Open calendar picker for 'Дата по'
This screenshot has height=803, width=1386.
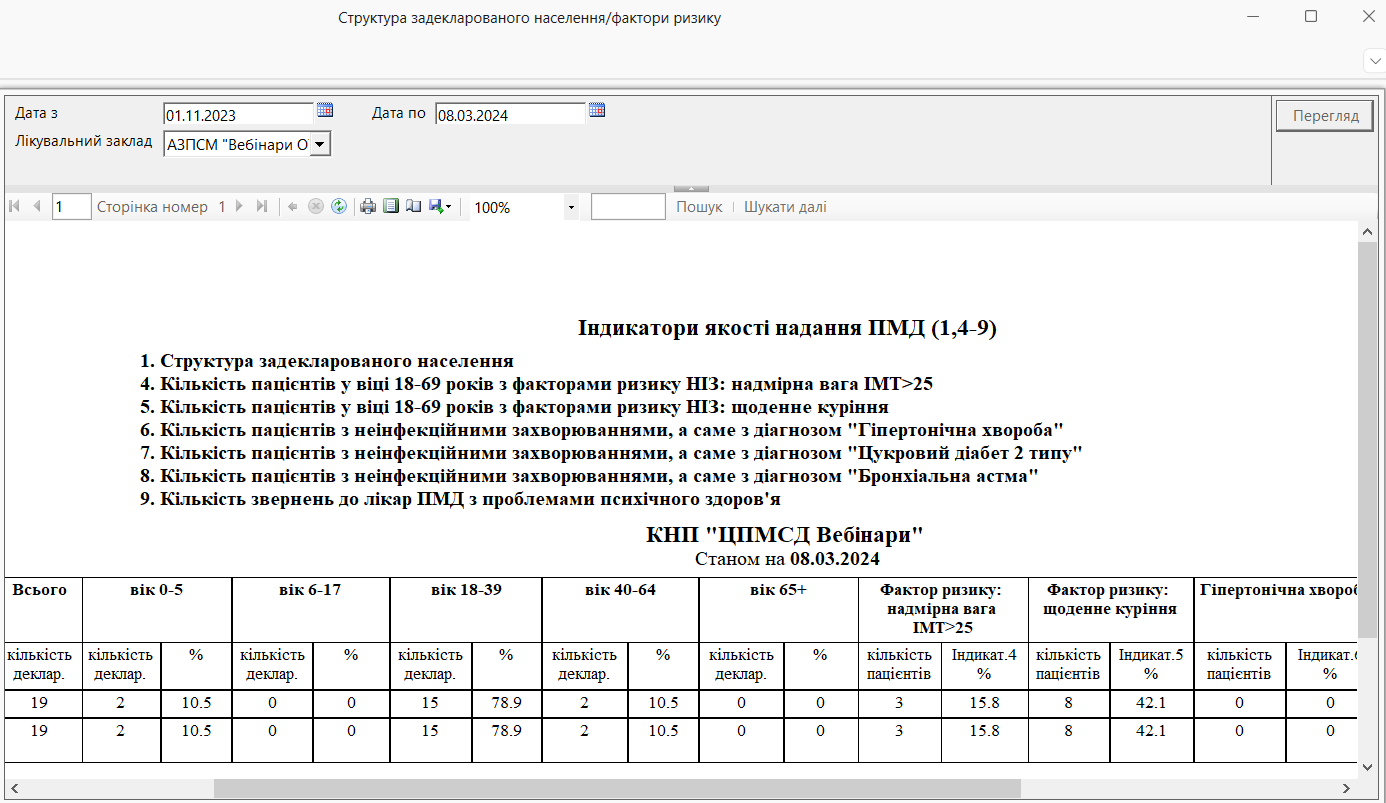click(597, 110)
